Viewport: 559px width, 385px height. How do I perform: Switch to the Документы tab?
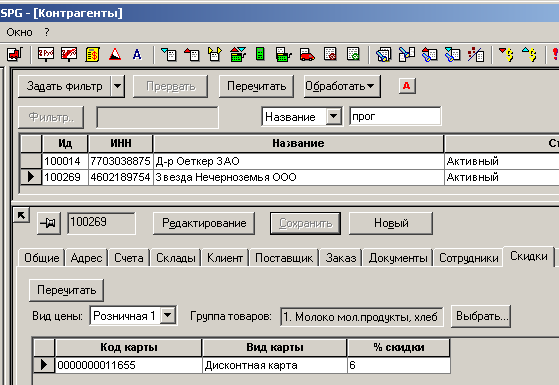pyautogui.click(x=398, y=258)
